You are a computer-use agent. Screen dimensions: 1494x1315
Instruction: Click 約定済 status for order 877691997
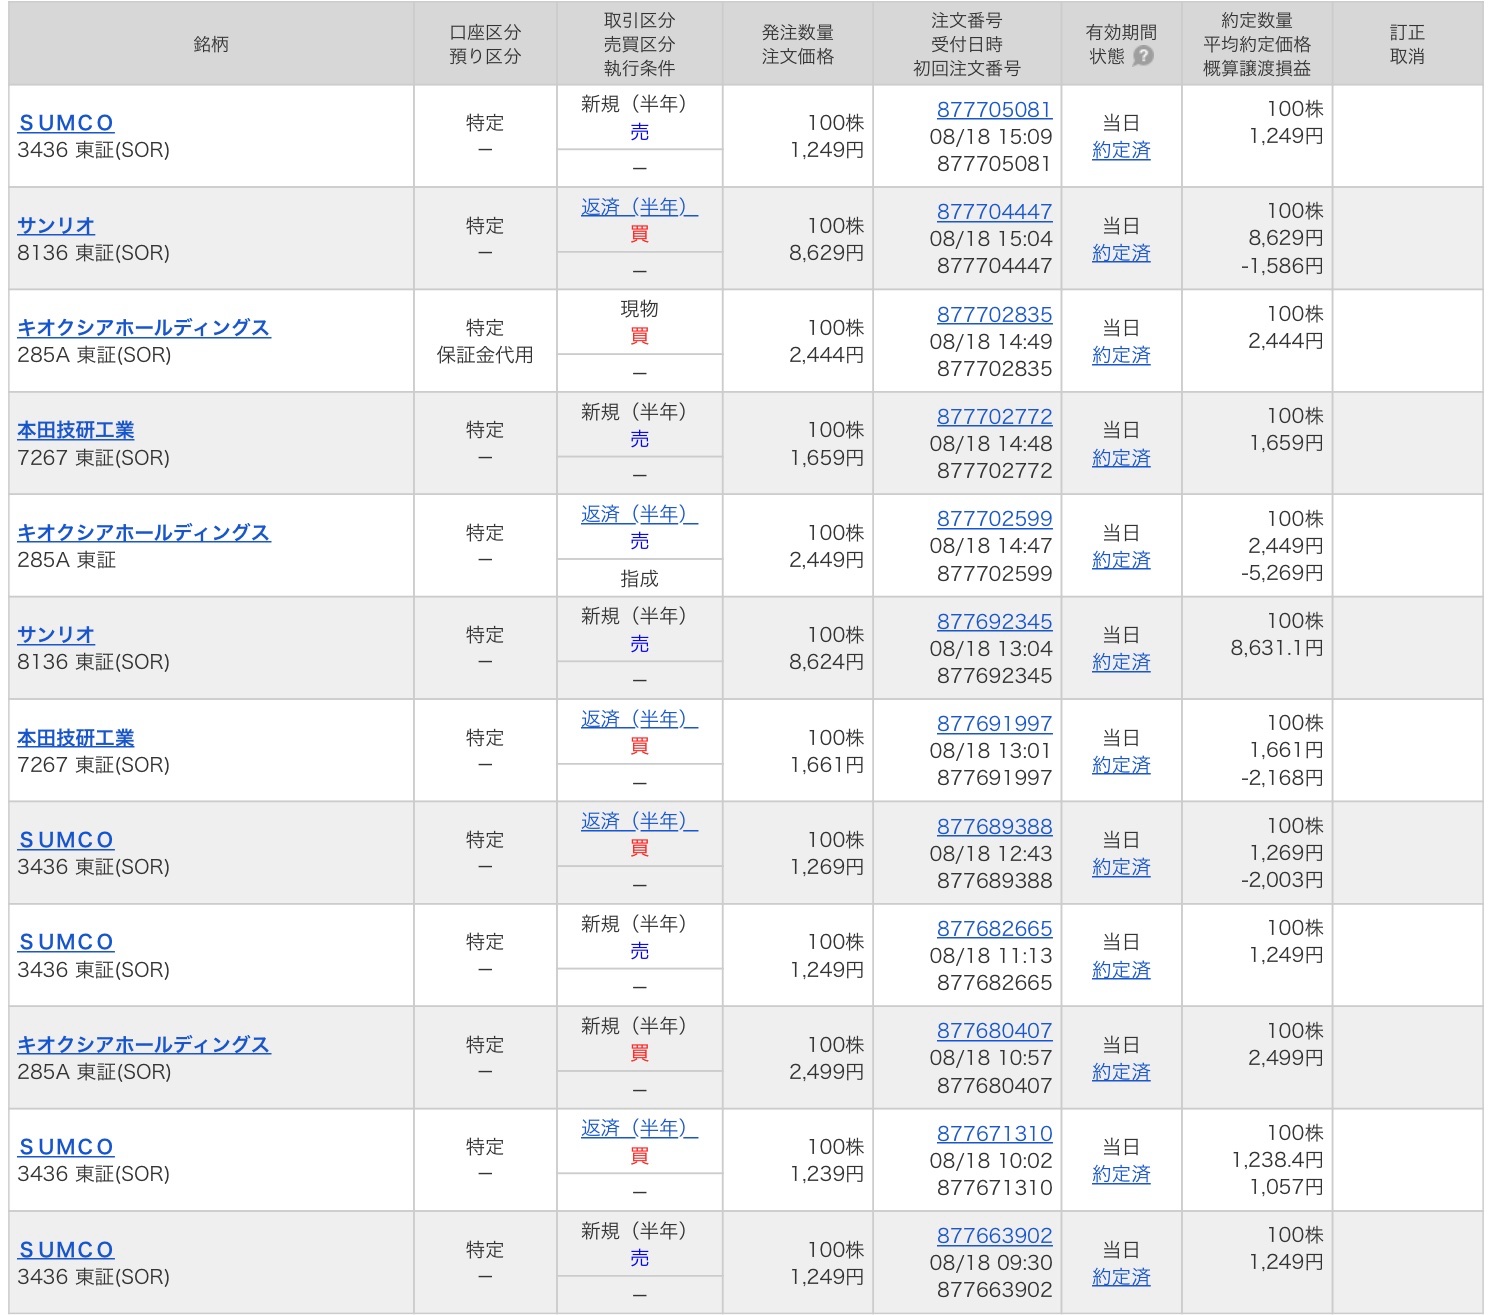point(1121,765)
